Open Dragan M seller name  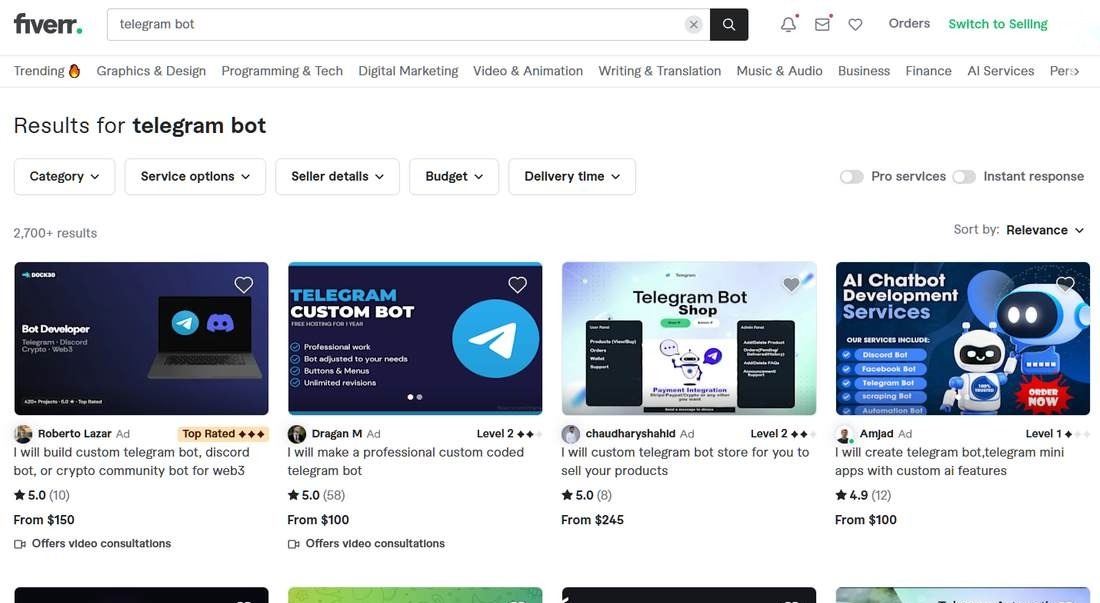click(337, 434)
